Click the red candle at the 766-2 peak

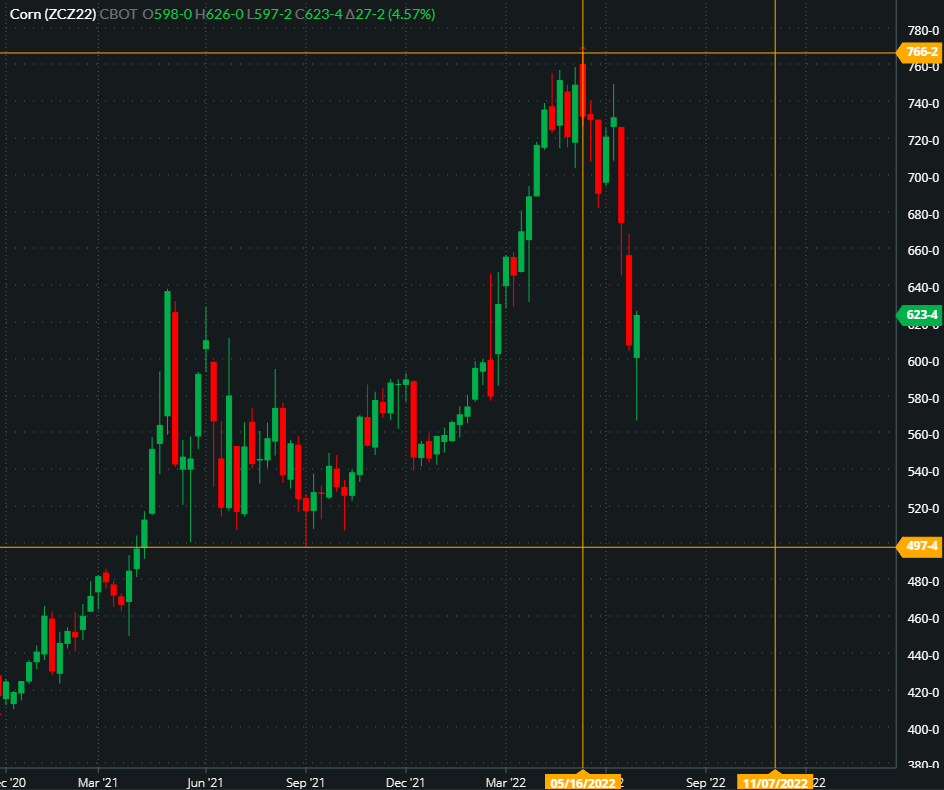(x=582, y=90)
